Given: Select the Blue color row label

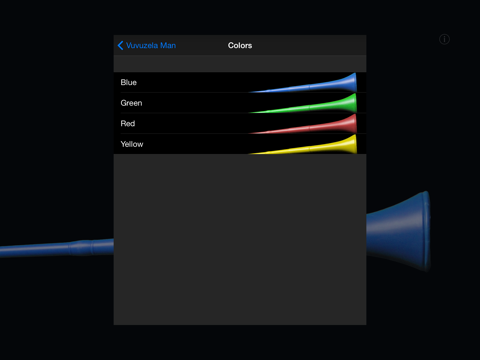Looking at the screenshot, I should pyautogui.click(x=129, y=82).
